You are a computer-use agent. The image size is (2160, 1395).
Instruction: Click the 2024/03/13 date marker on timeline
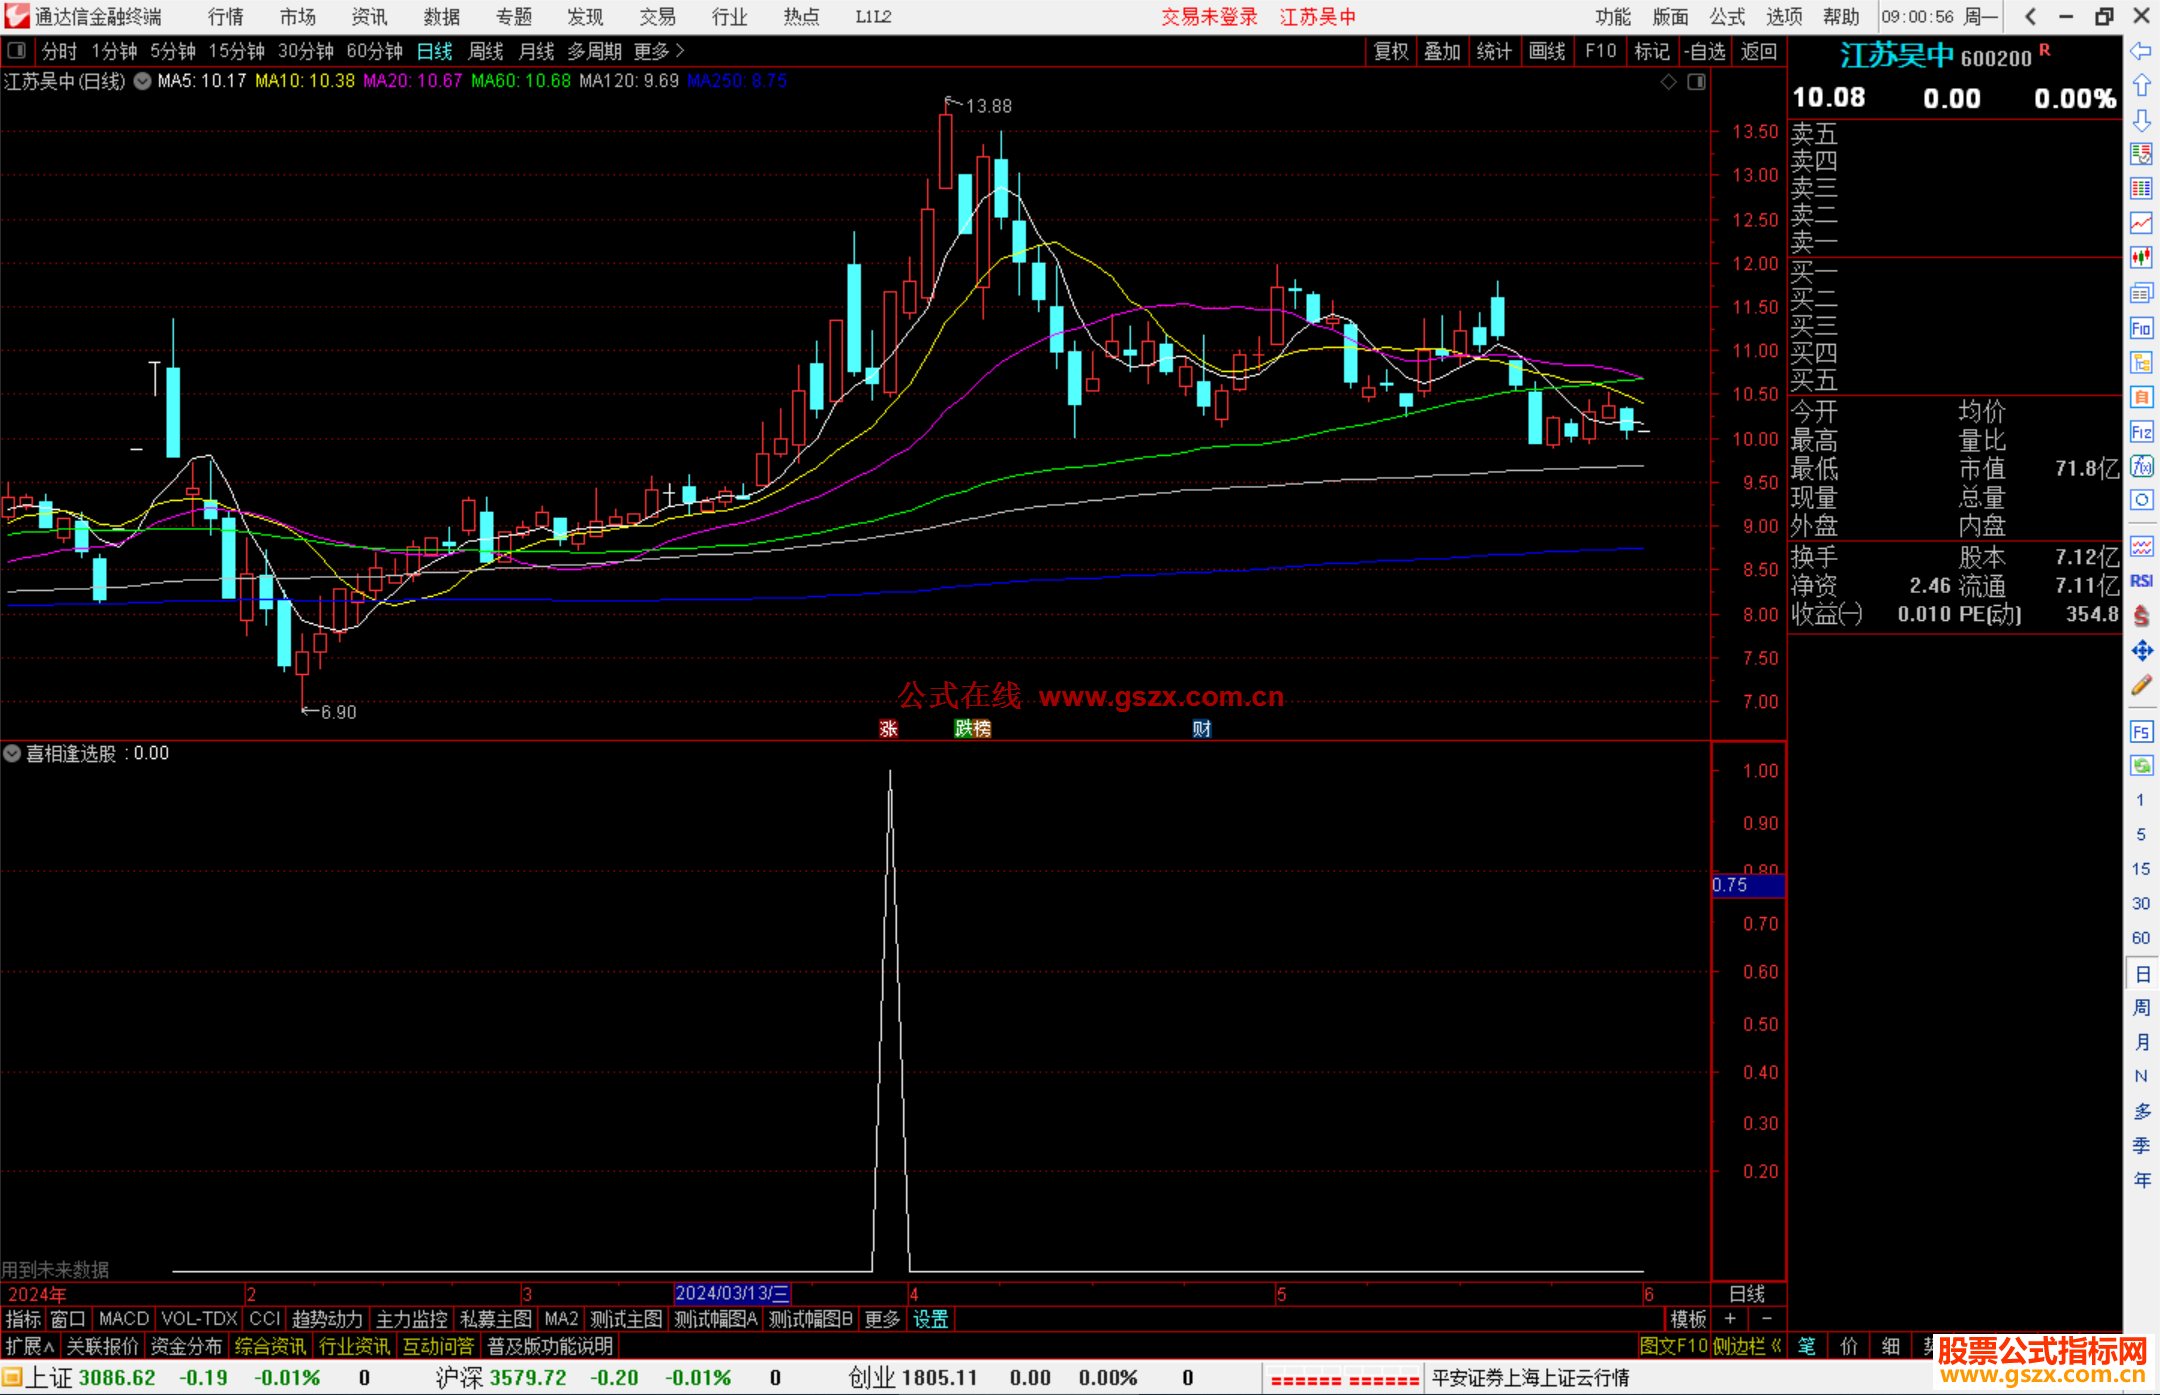[x=732, y=1294]
